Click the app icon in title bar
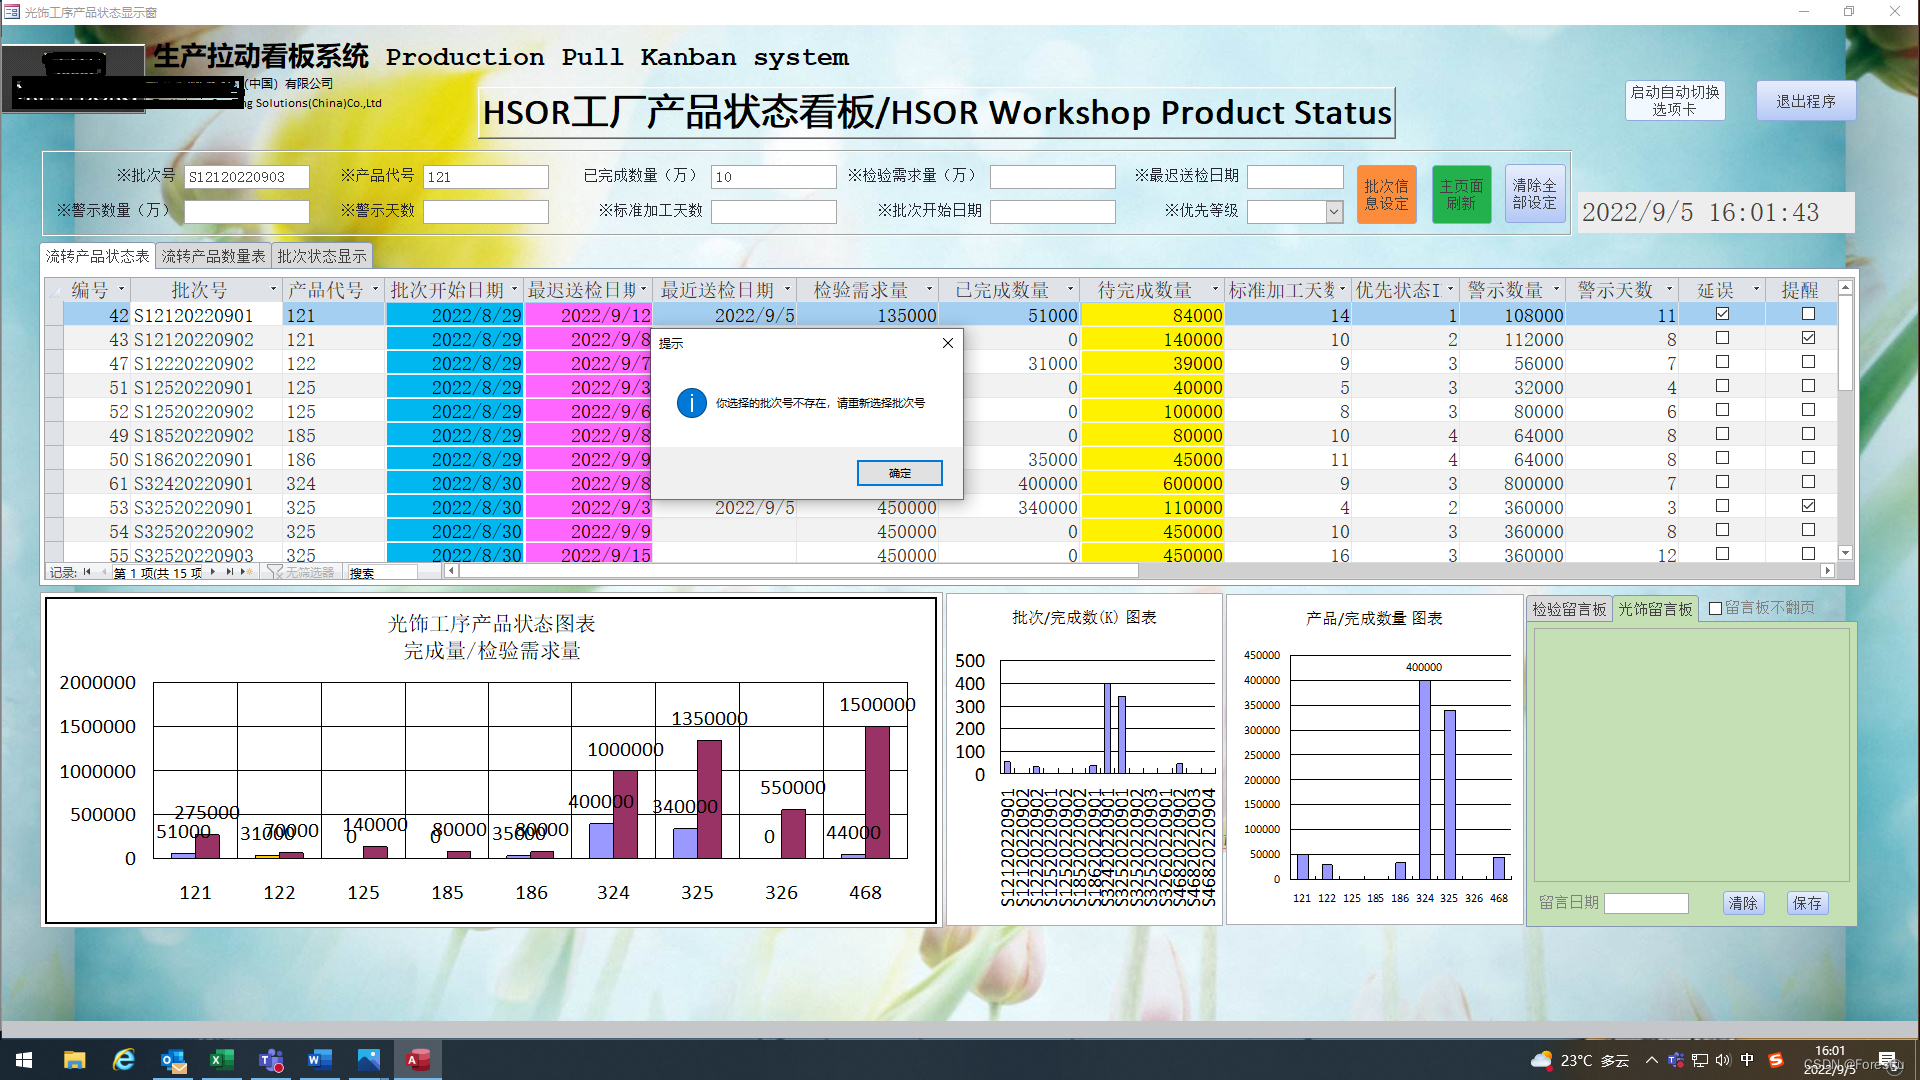 12,12
